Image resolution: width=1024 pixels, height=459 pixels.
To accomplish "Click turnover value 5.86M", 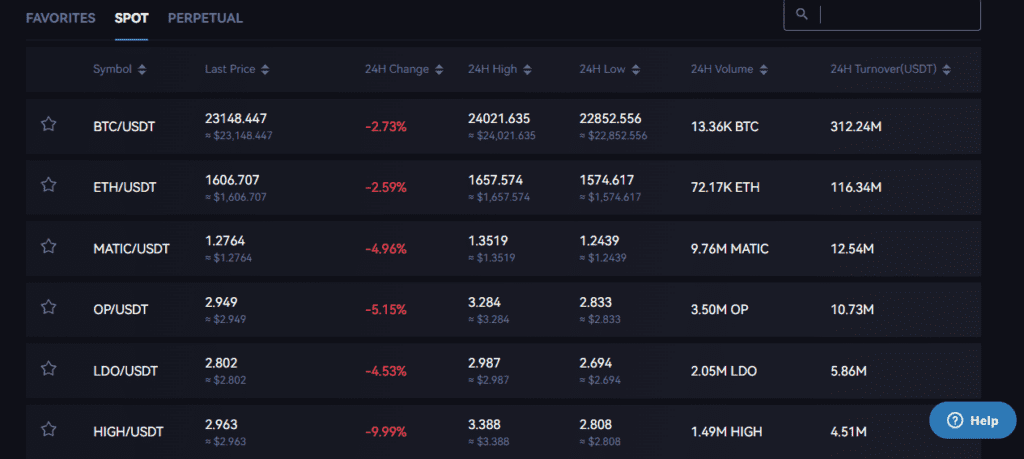I will (848, 372).
